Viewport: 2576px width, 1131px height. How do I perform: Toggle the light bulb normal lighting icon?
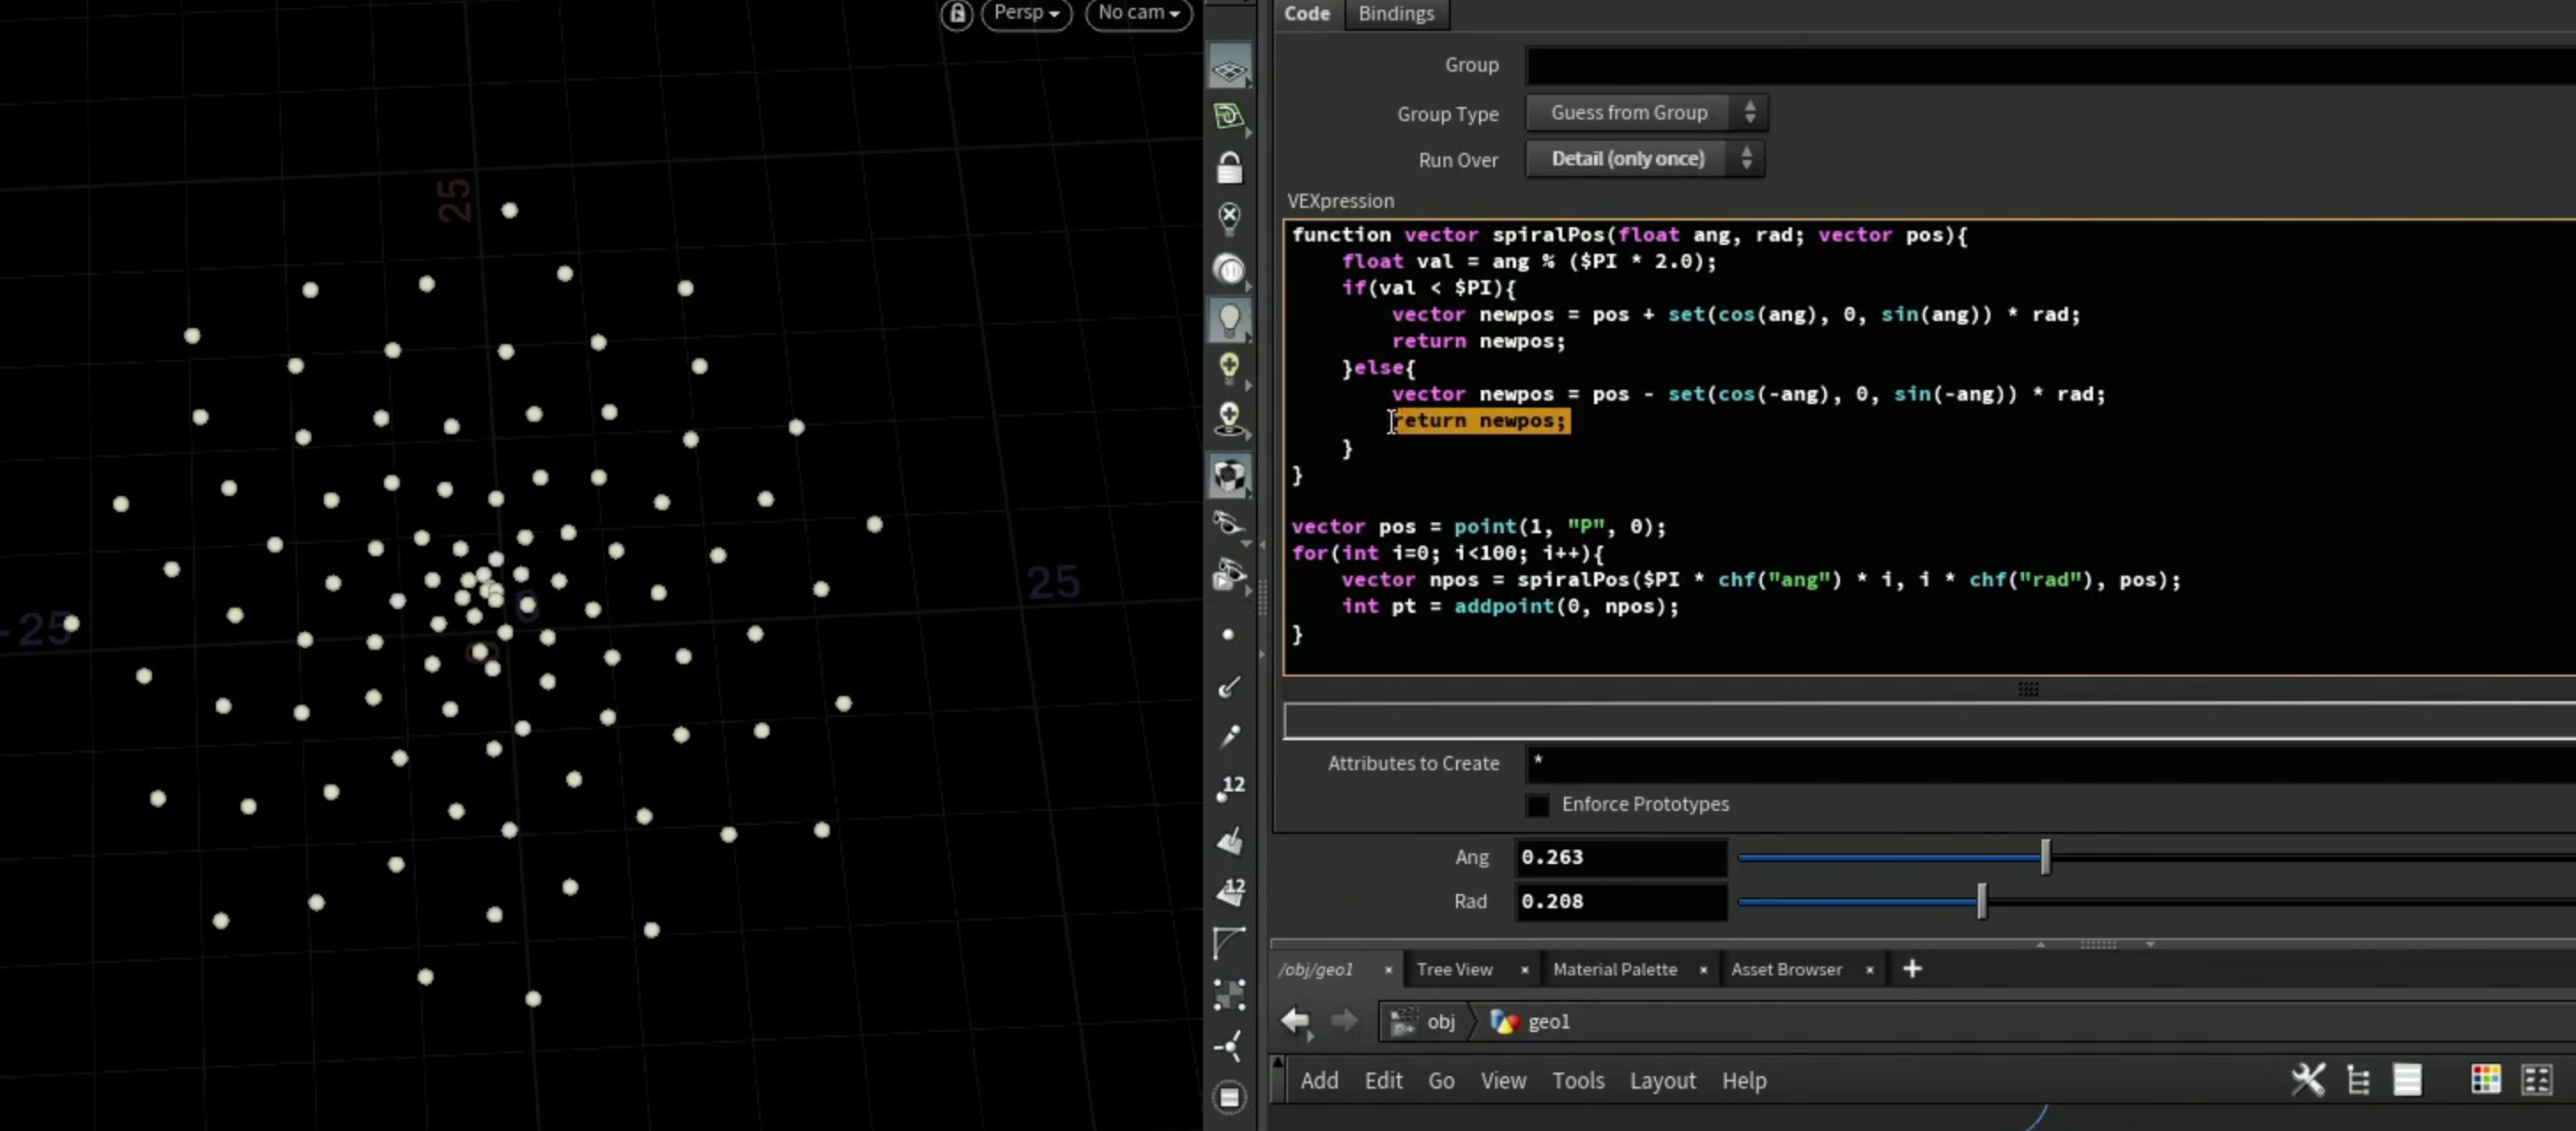pos(1230,320)
